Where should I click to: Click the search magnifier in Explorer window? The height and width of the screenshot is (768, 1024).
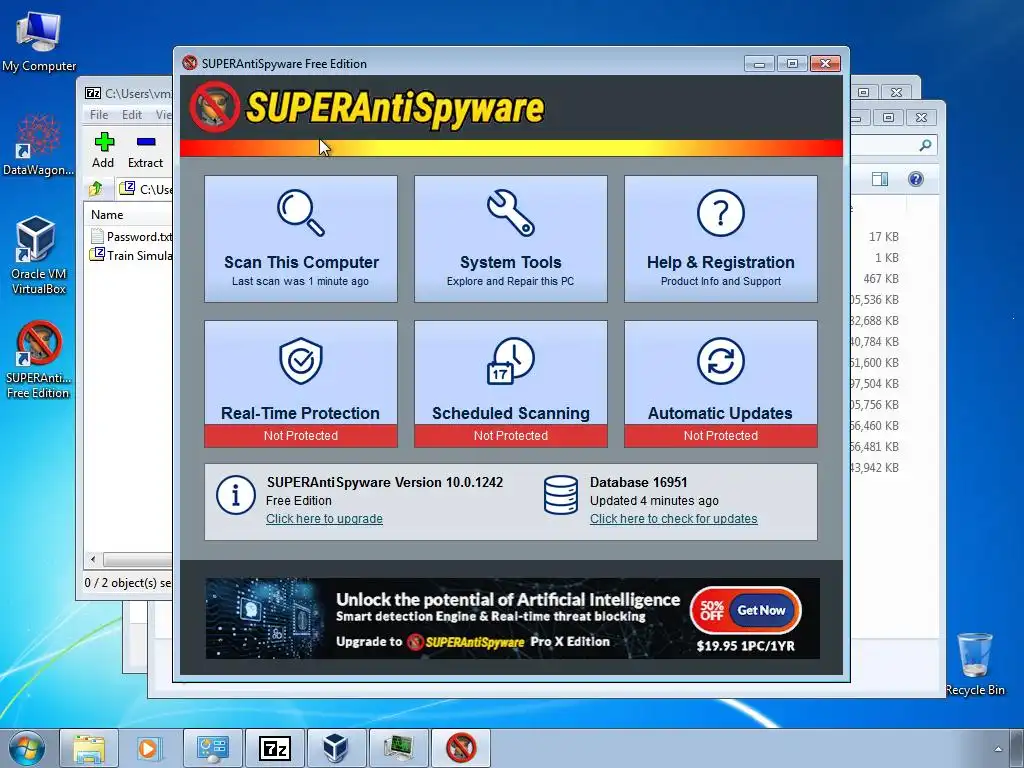(x=925, y=145)
